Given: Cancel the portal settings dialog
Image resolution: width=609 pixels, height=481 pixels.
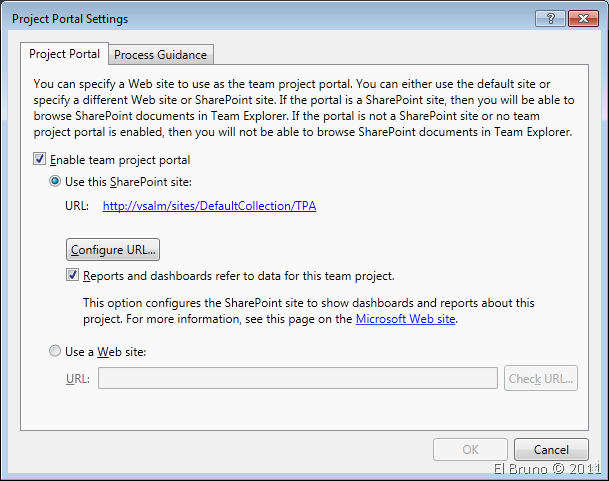Looking at the screenshot, I should point(551,450).
